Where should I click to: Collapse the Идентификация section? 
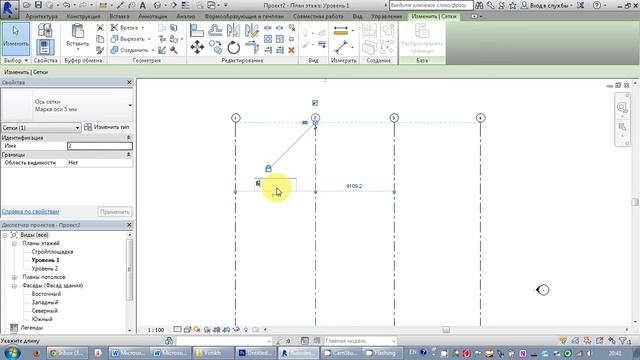[129, 138]
